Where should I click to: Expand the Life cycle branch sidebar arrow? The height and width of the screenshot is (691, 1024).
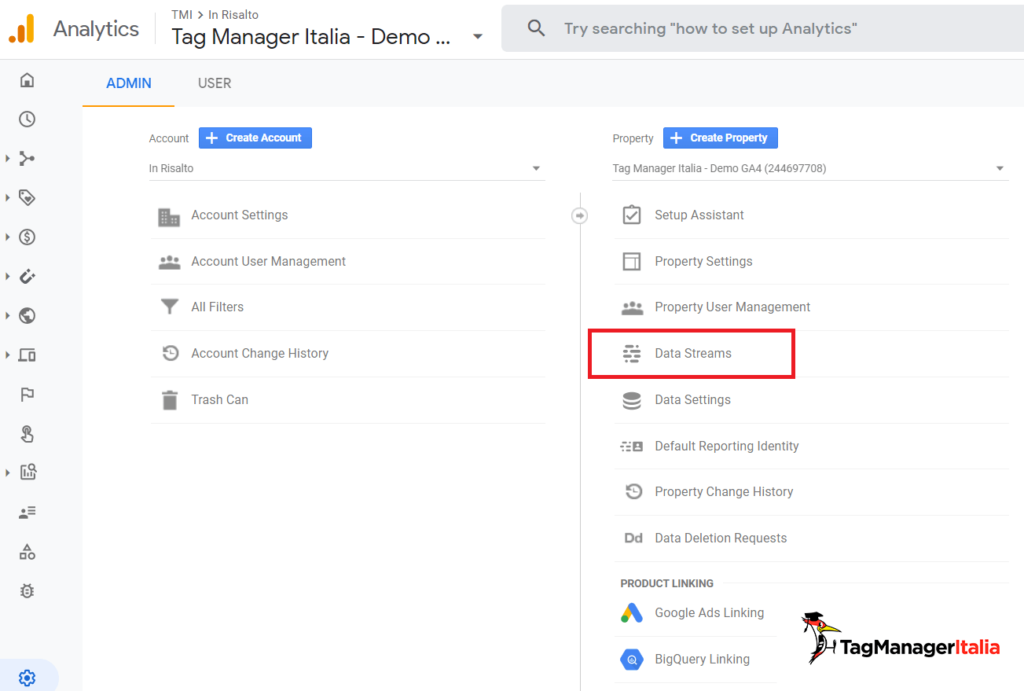click(8, 159)
